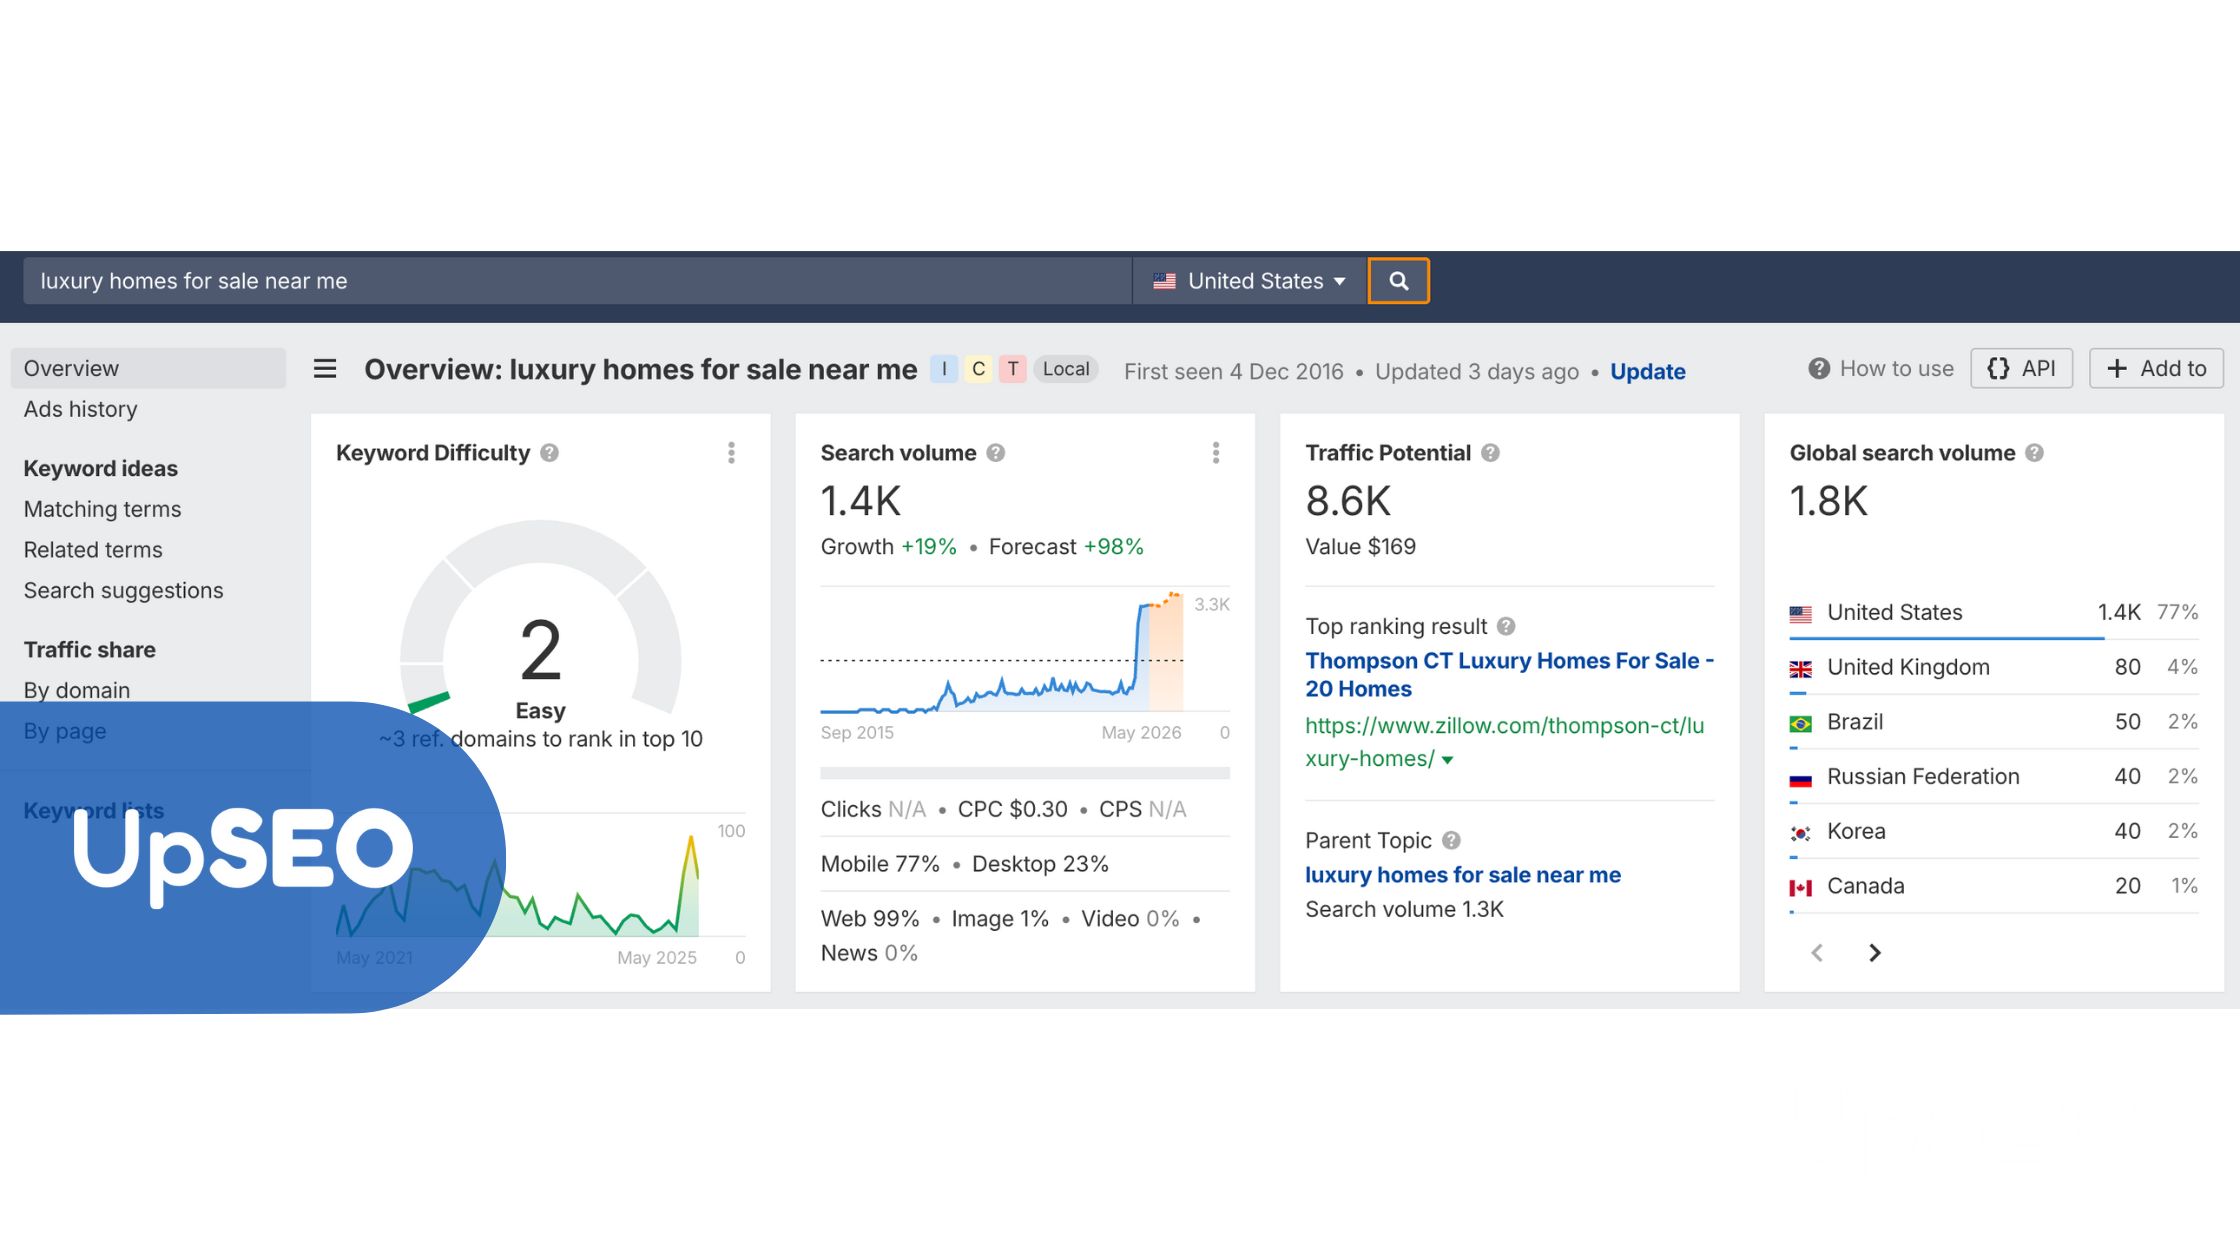Click the Brazil flag icon

point(1800,723)
